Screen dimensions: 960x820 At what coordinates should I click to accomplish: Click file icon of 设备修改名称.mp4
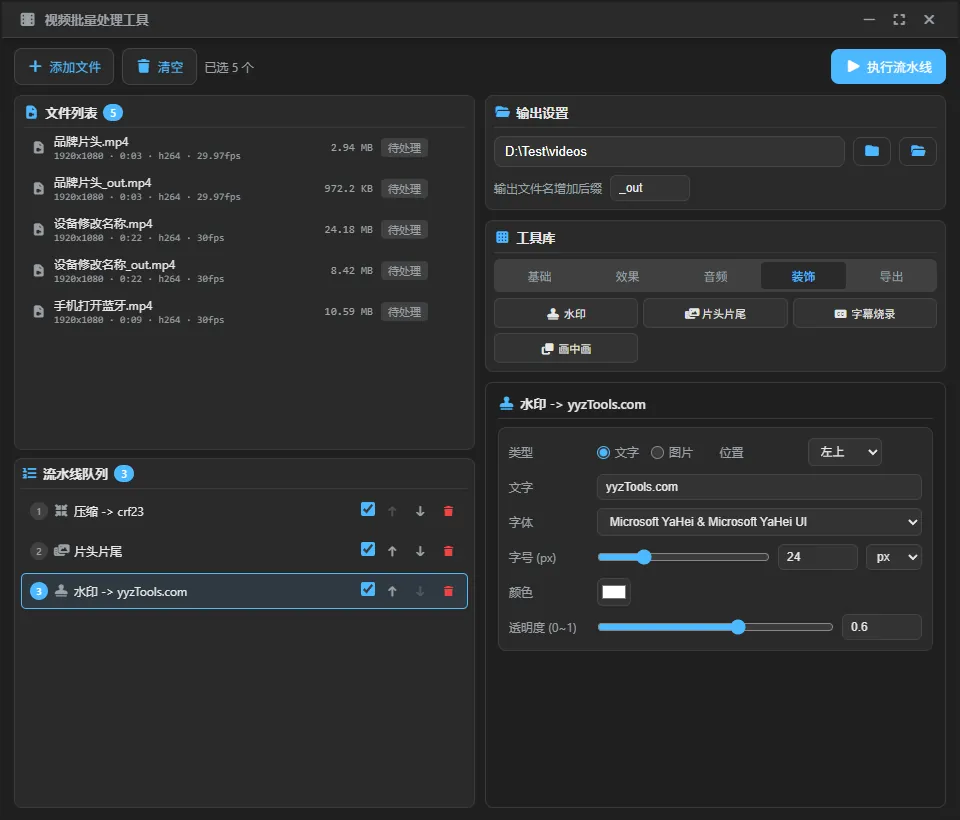39,230
